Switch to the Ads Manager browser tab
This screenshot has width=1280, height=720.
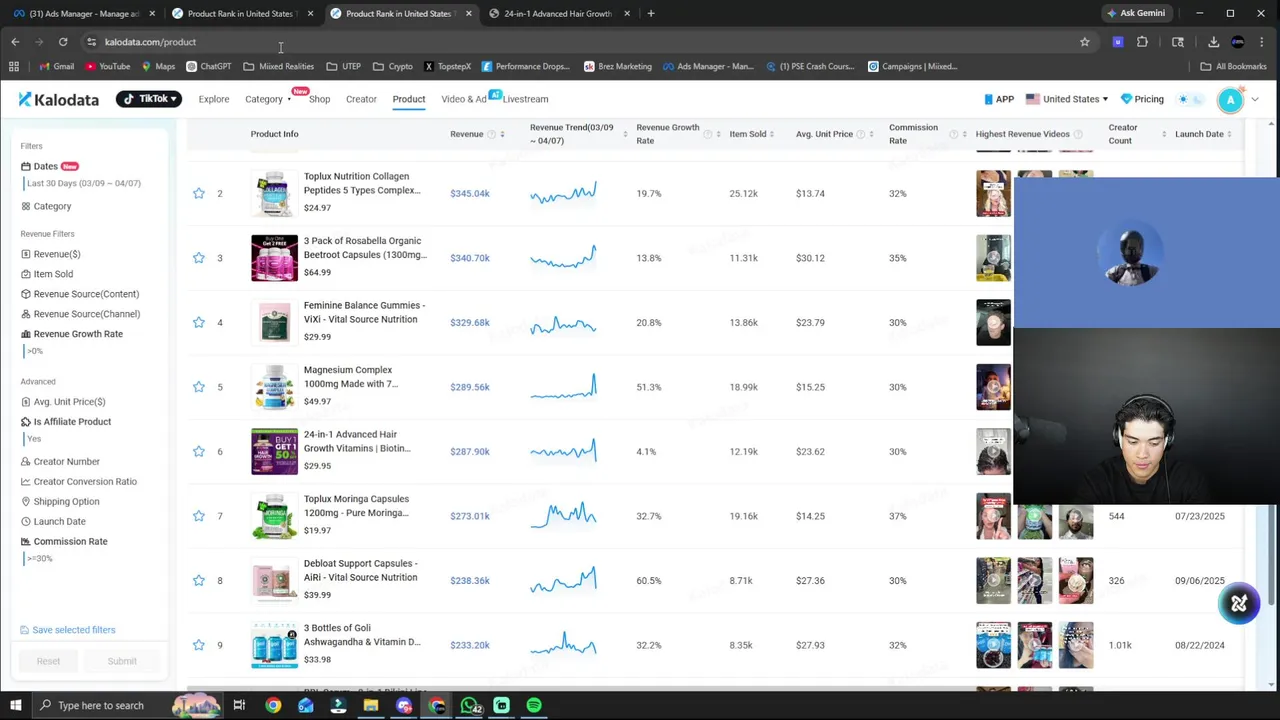coord(84,14)
